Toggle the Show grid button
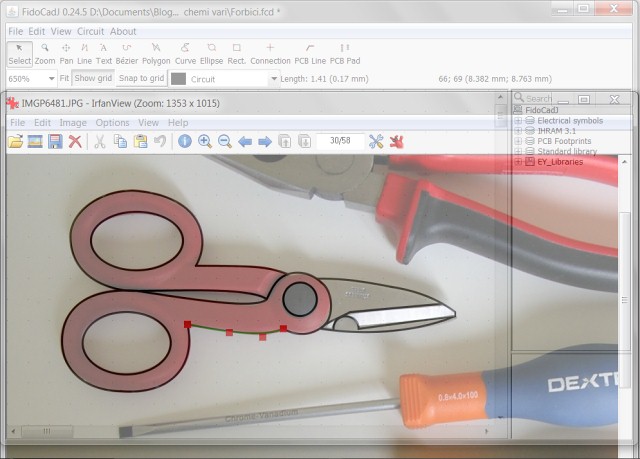The image size is (640, 459). pos(93,78)
